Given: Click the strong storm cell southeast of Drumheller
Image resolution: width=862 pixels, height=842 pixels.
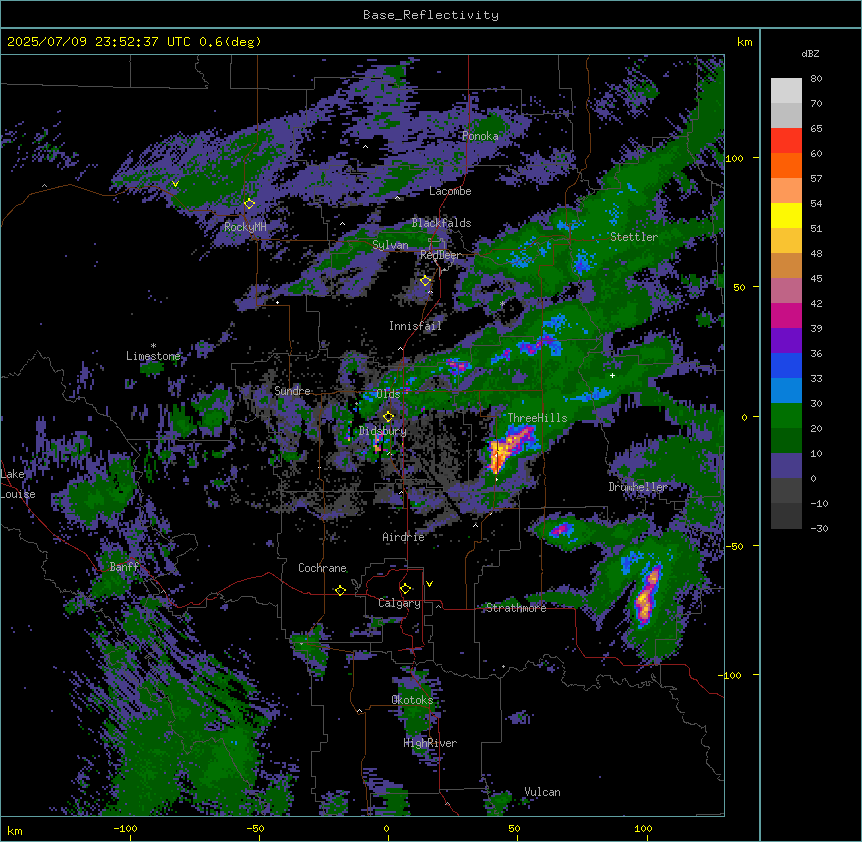Looking at the screenshot, I should tap(647, 596).
